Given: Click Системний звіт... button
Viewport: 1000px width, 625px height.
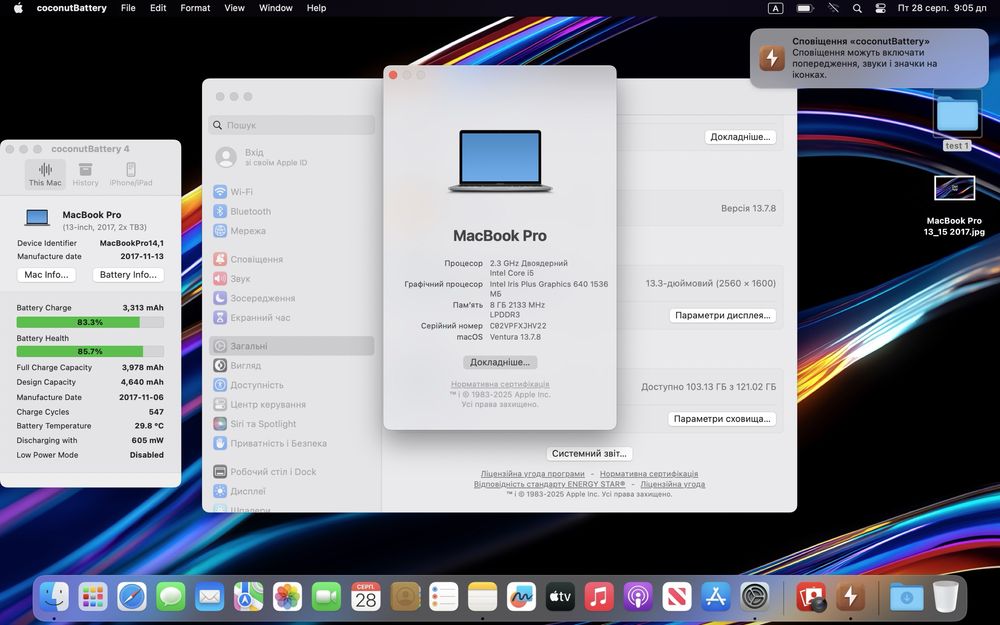Looking at the screenshot, I should [x=589, y=454].
